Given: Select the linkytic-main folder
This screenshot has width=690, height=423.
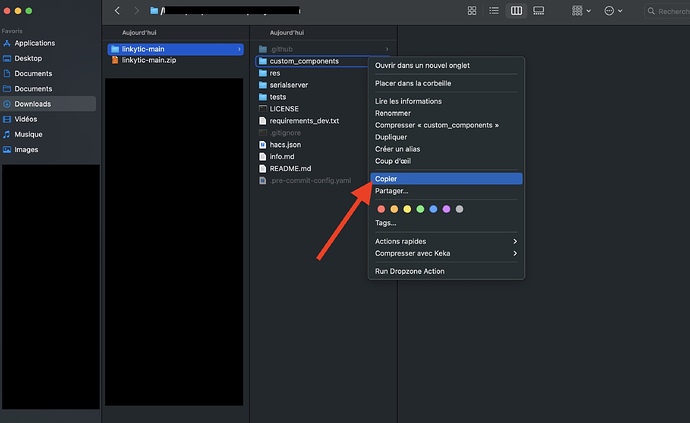Looking at the screenshot, I should coord(176,49).
